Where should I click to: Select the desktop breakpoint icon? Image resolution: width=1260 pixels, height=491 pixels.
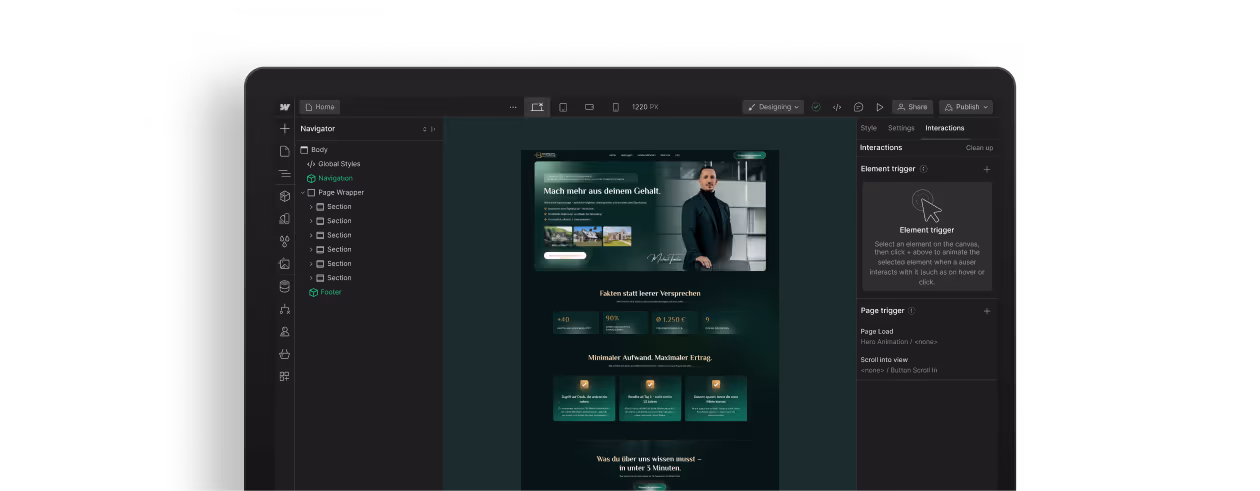coord(537,107)
